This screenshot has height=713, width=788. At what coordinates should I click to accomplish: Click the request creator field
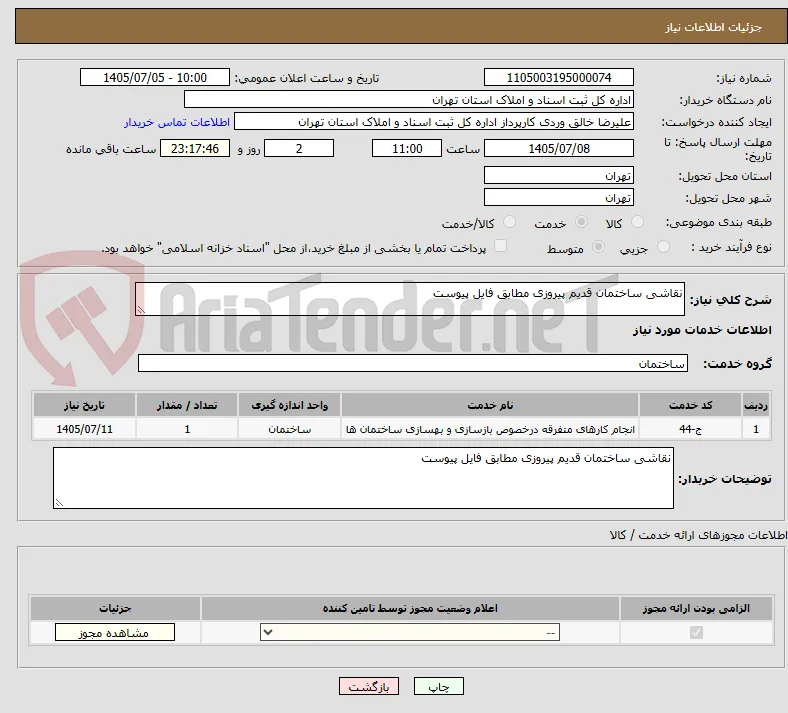pos(434,122)
